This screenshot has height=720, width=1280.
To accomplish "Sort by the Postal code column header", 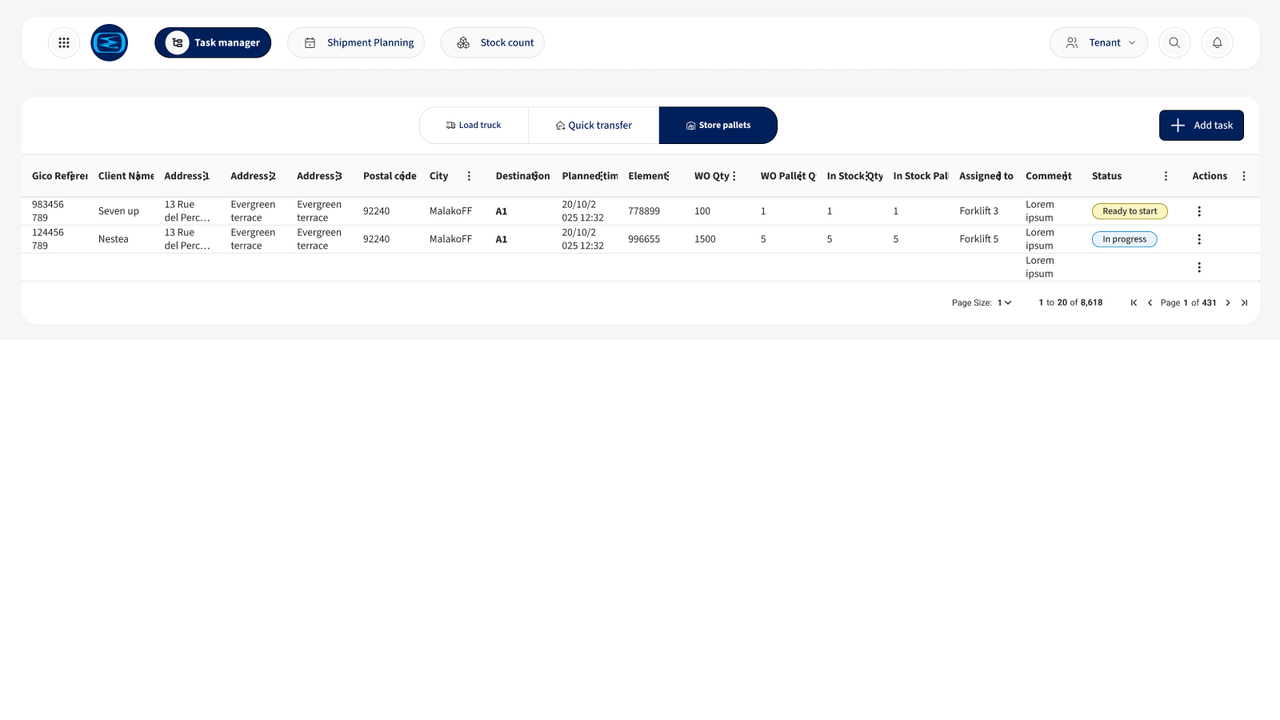I will (x=390, y=176).
